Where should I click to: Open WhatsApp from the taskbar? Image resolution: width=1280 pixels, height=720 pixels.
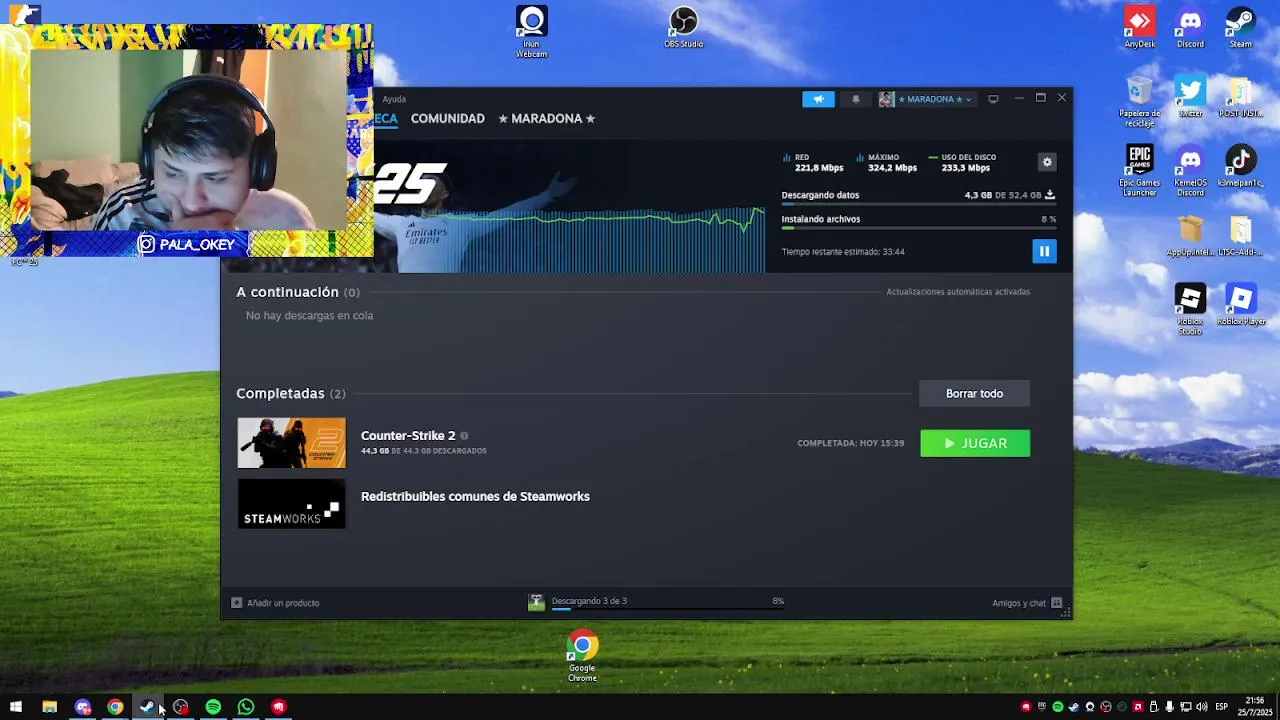coord(246,707)
